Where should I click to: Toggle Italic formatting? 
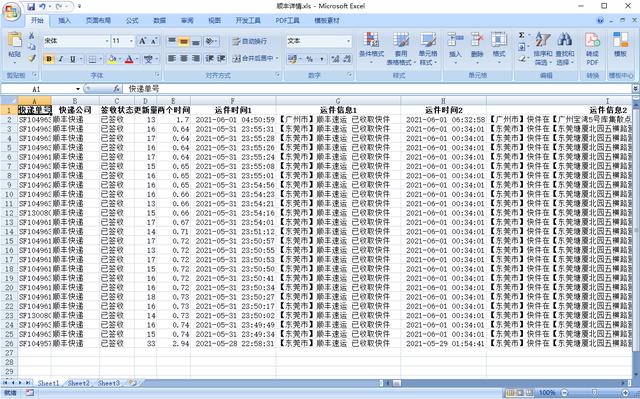[61, 59]
